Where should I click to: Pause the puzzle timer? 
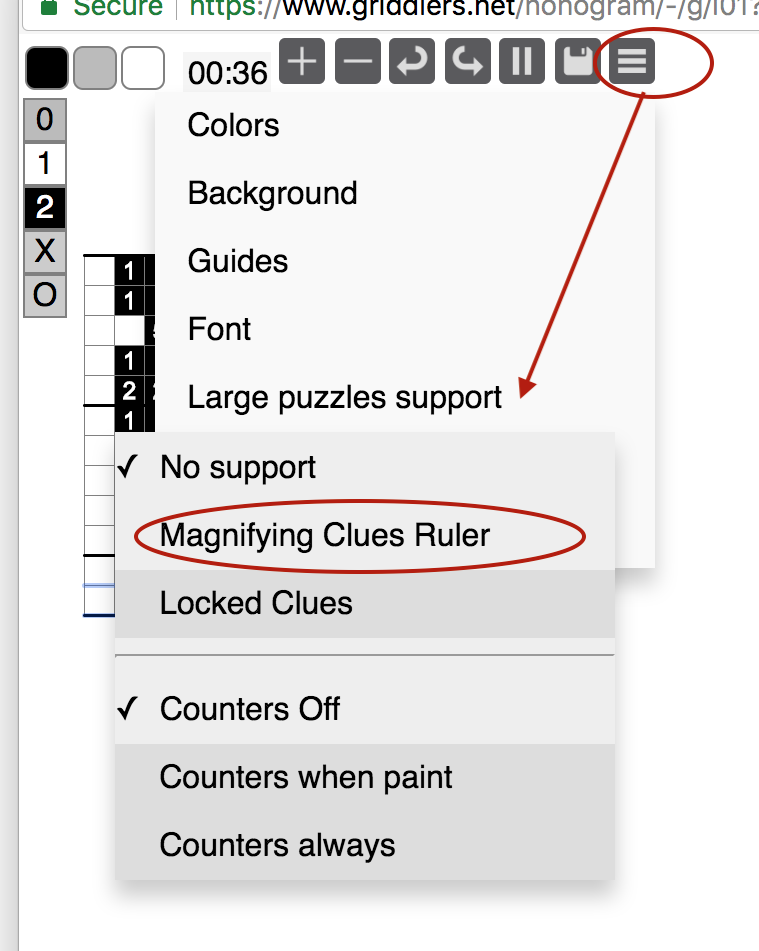[x=522, y=61]
